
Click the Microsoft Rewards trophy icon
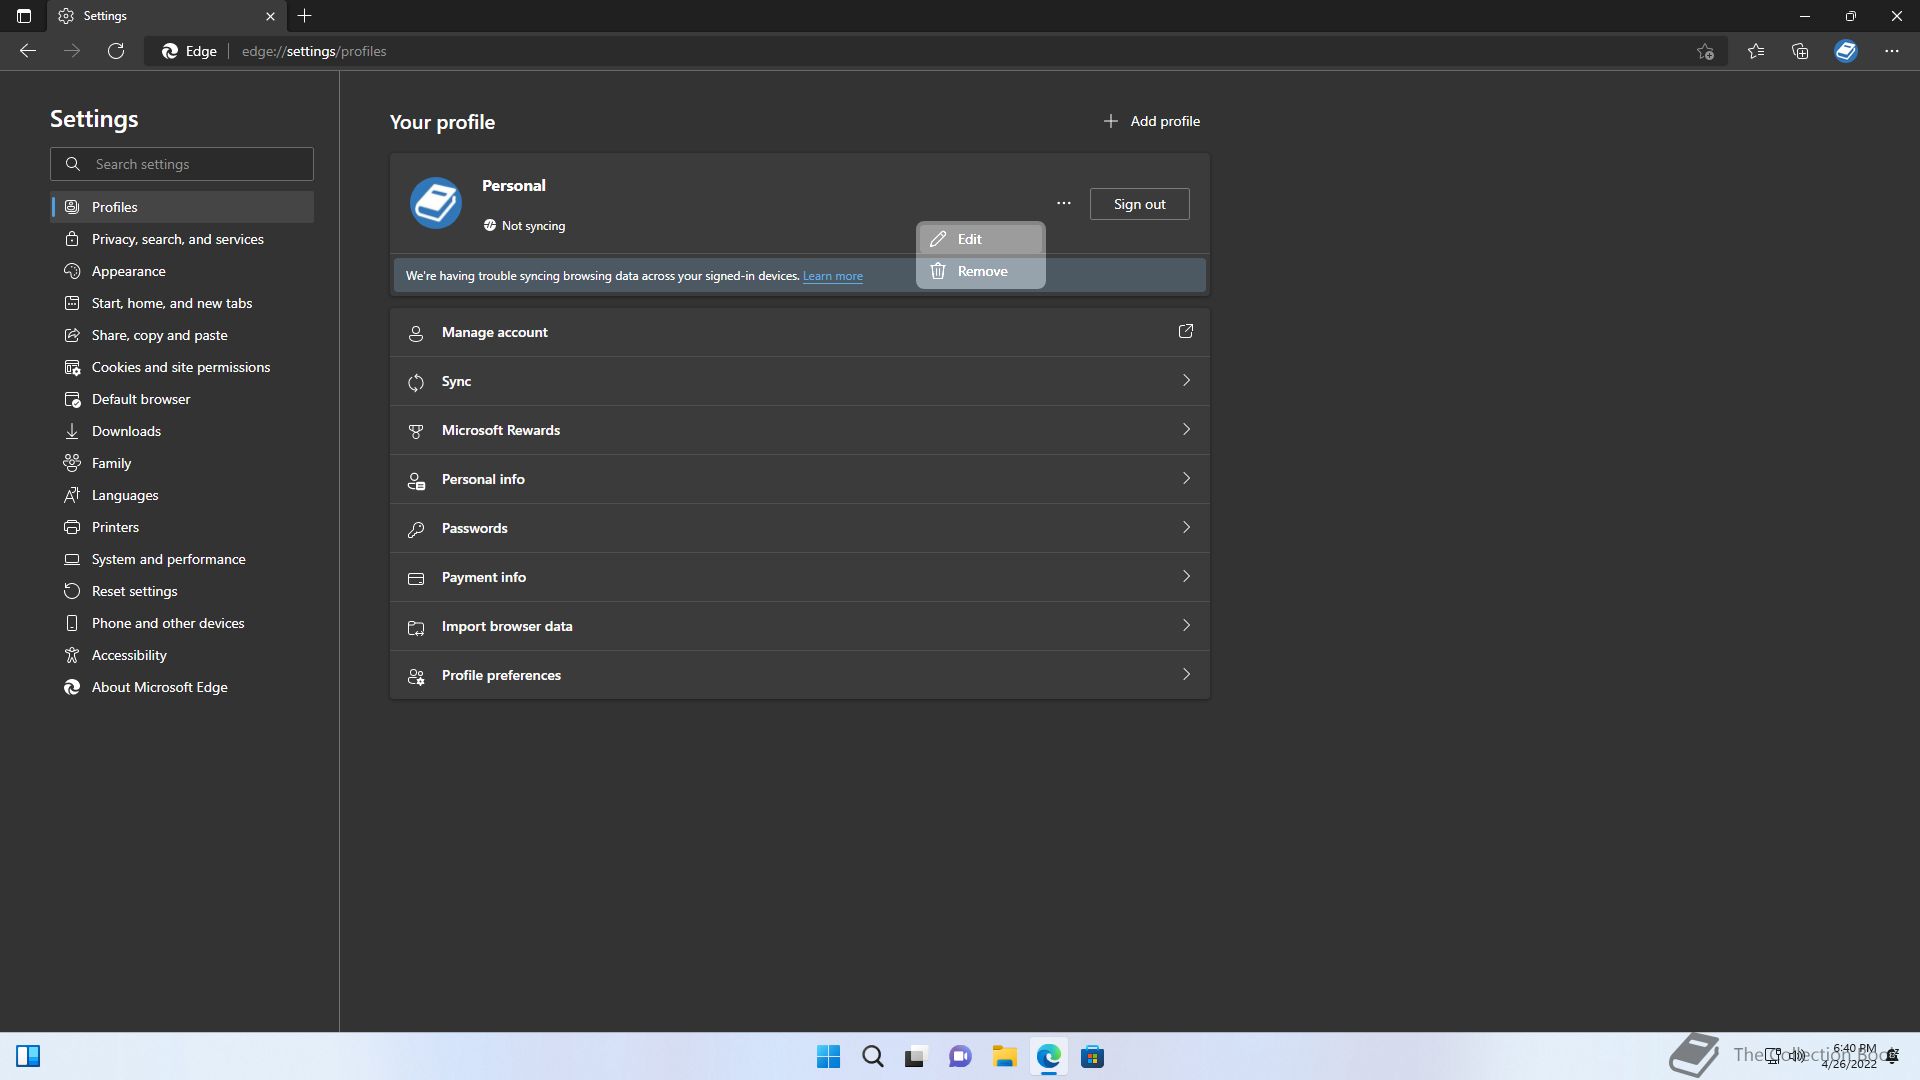416,431
